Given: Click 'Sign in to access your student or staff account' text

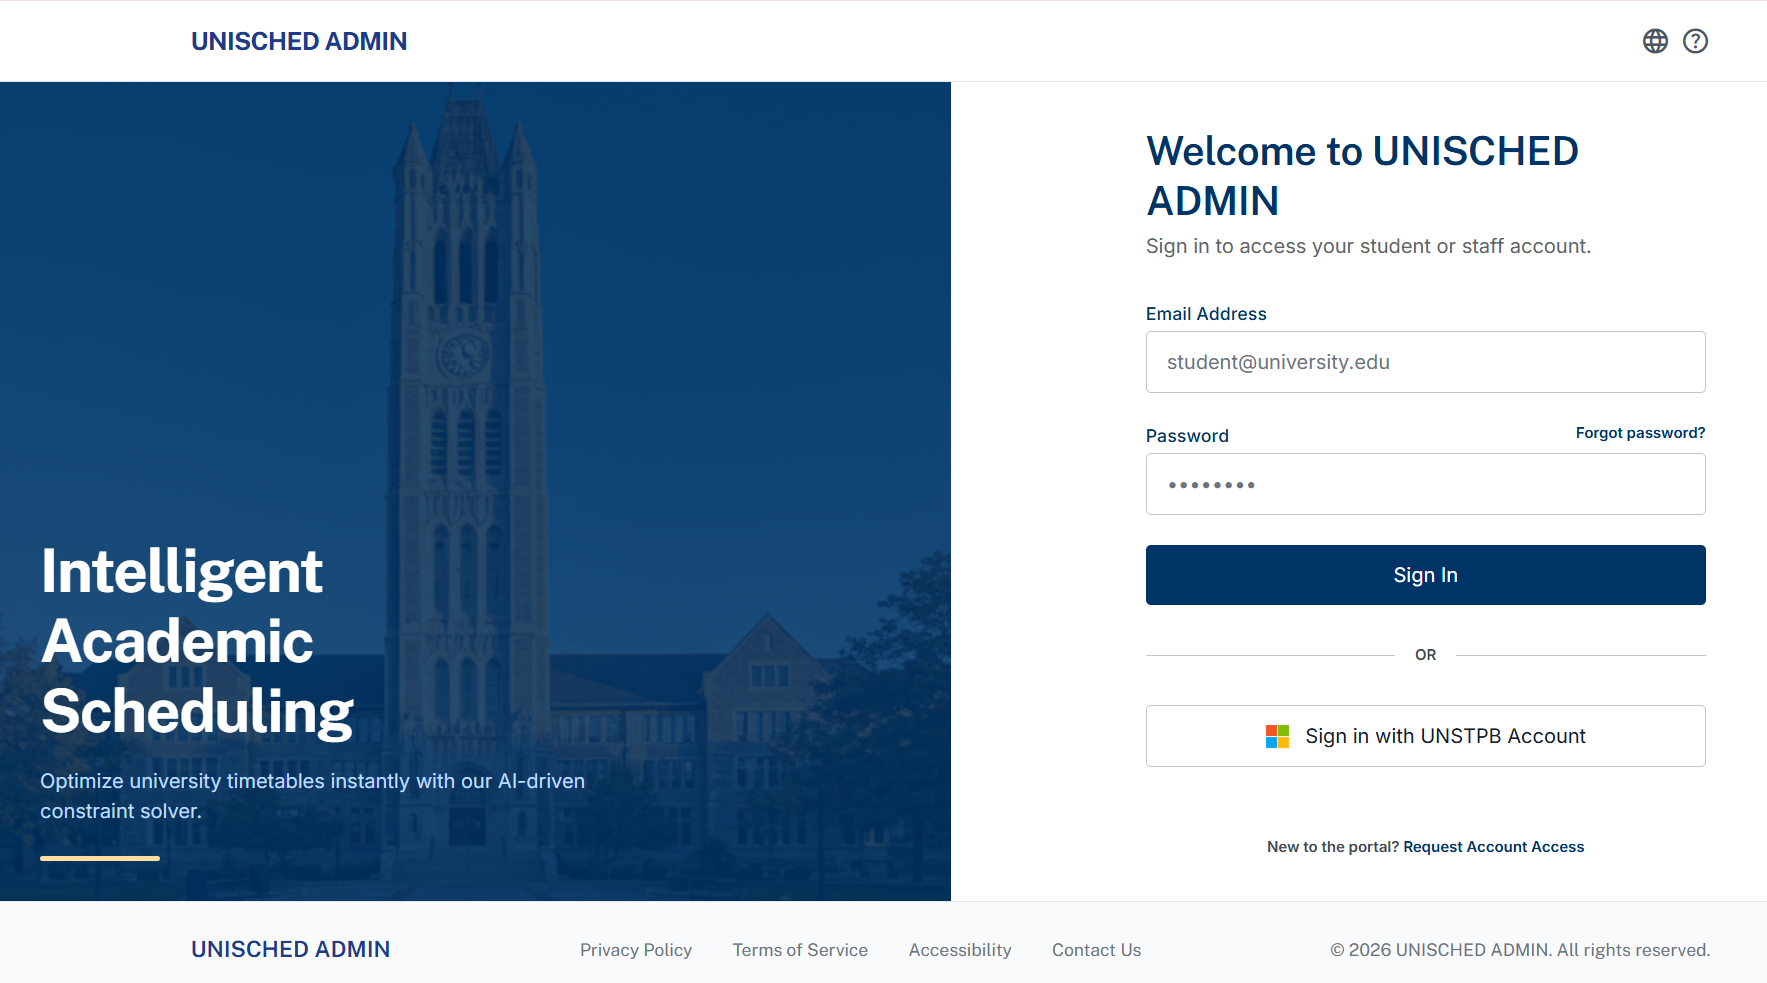Looking at the screenshot, I should 1368,246.
